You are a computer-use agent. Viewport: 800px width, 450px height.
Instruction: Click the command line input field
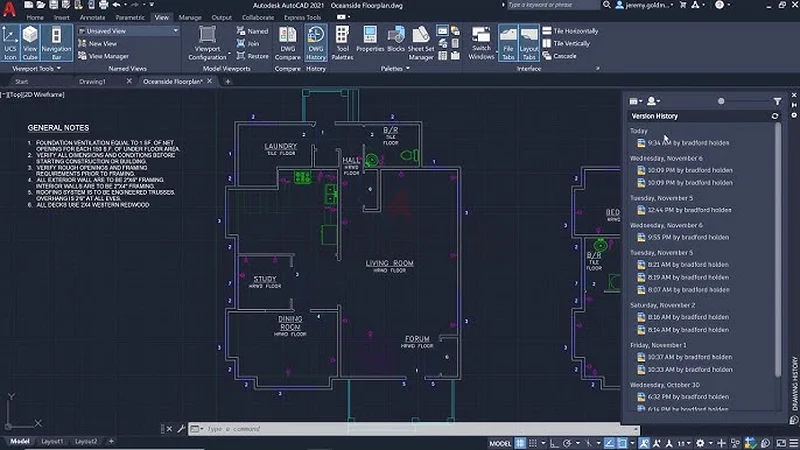pyautogui.click(x=413, y=429)
